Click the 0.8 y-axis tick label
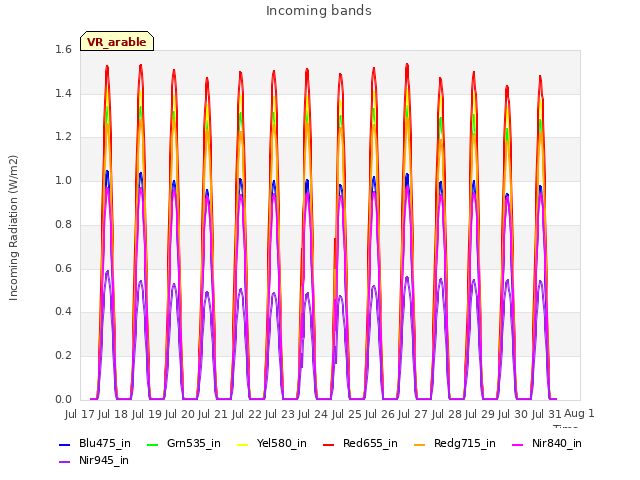 coord(63,224)
